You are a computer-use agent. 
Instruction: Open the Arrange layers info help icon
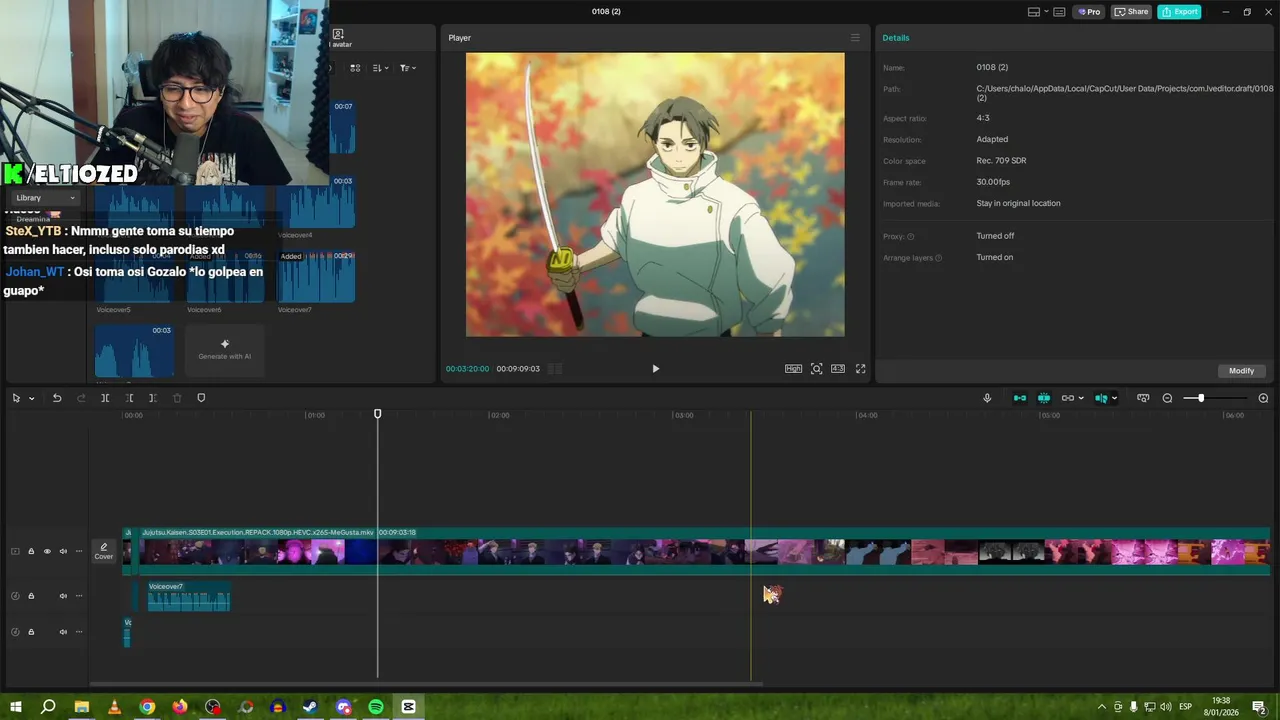point(938,258)
